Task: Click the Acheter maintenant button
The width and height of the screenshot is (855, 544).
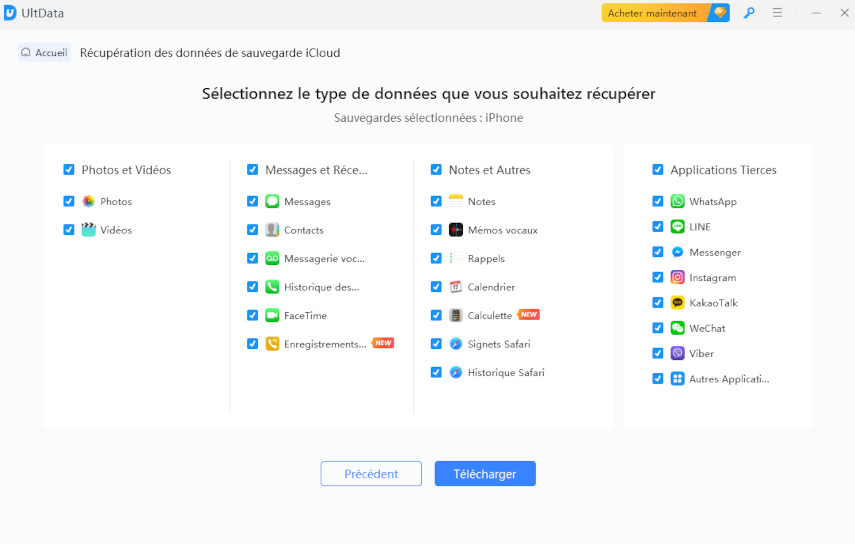Action: [665, 13]
